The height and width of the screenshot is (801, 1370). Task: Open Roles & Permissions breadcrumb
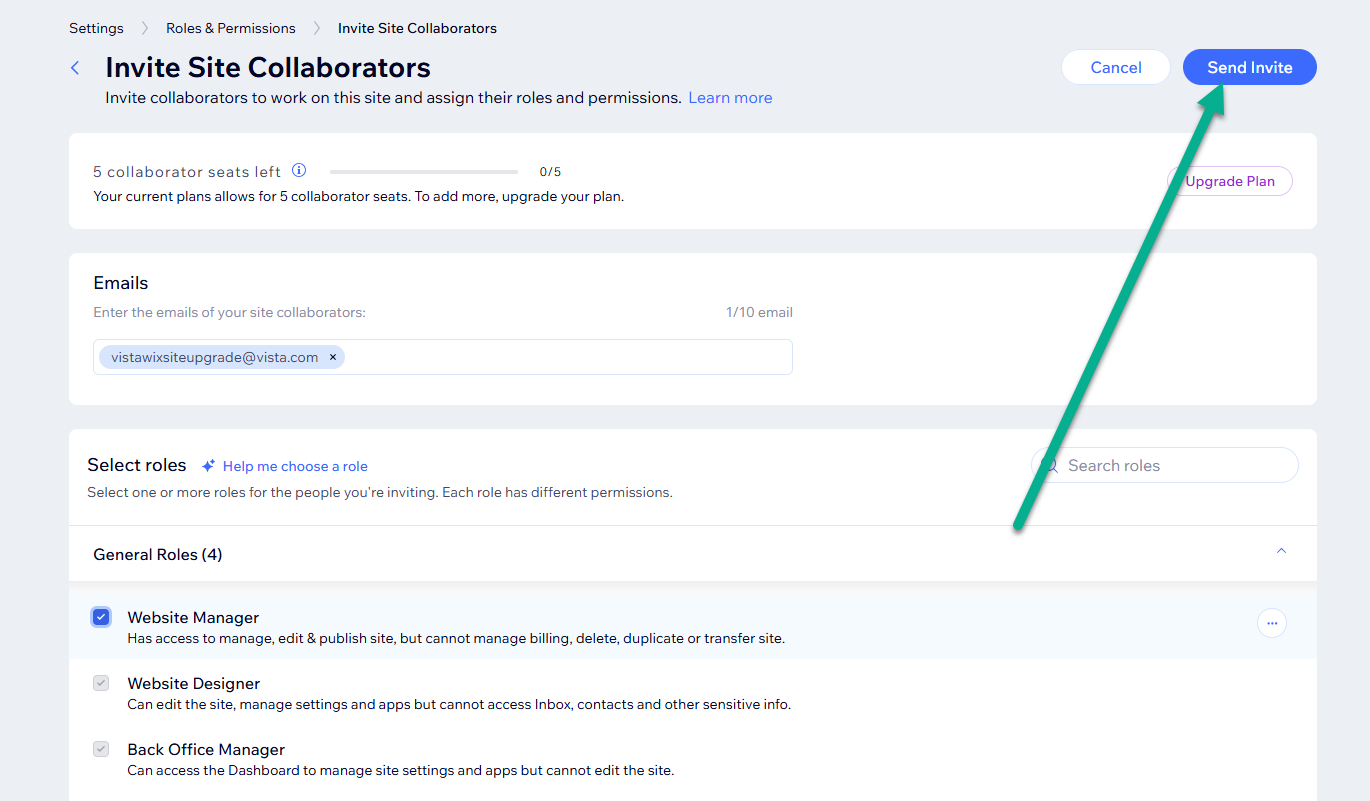pos(231,28)
